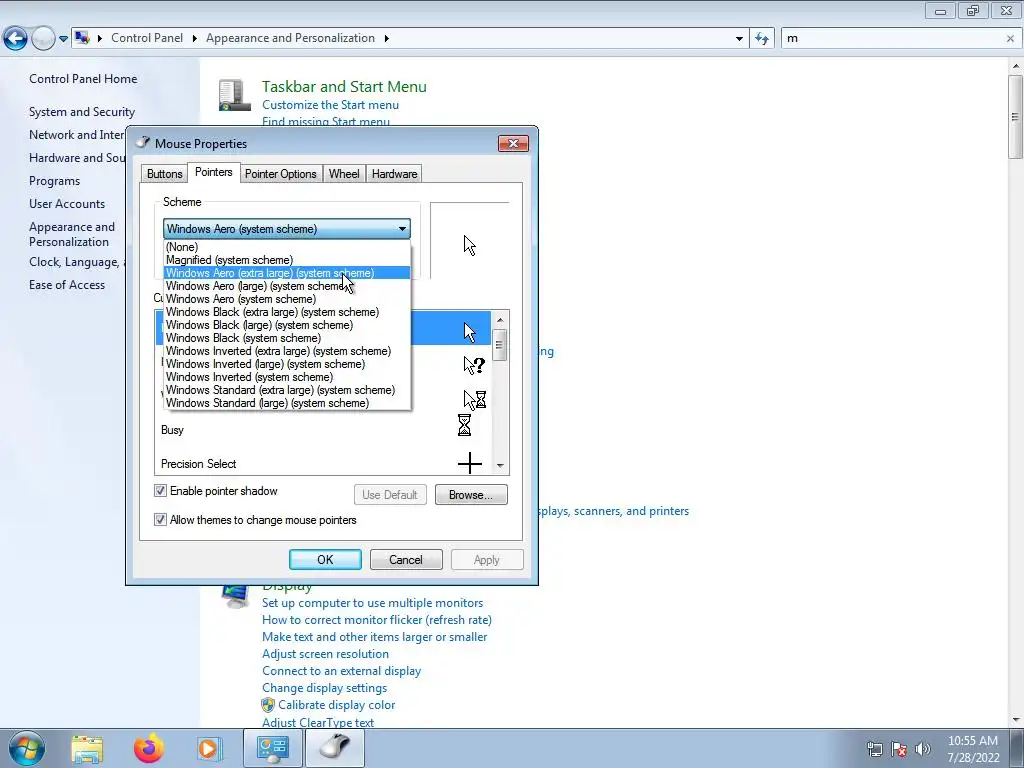The image size is (1024, 768).
Task: Open the Action Center flag icon
Action: [899, 749]
